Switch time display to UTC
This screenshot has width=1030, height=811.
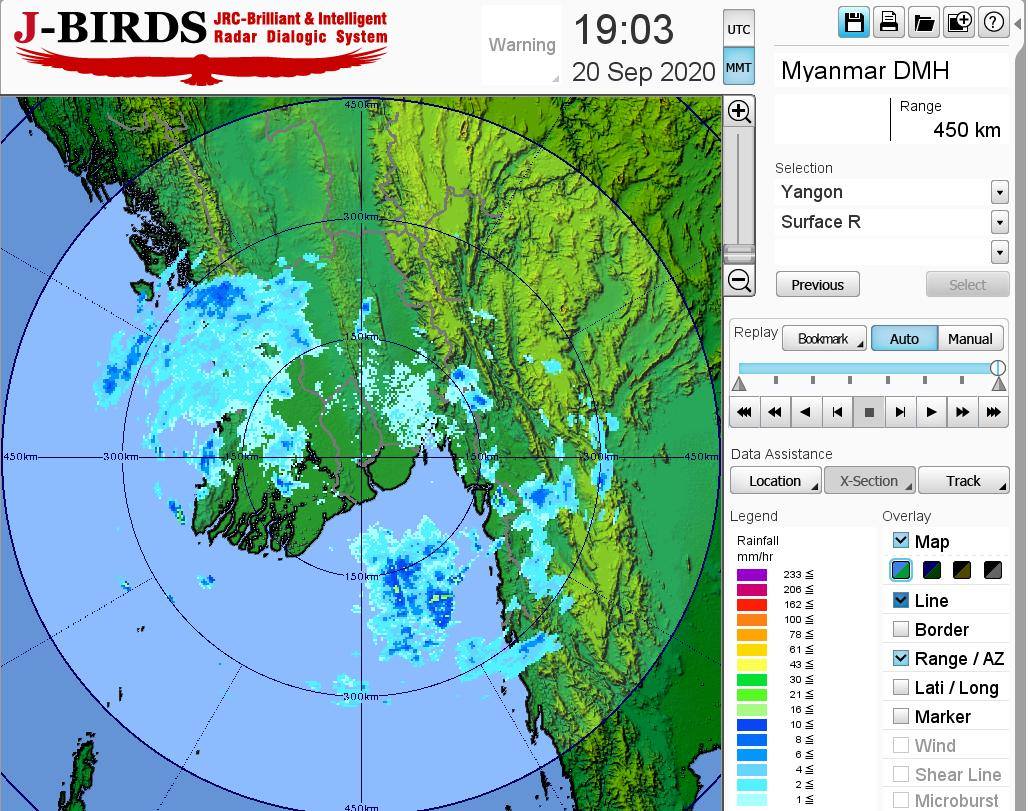(x=738, y=29)
